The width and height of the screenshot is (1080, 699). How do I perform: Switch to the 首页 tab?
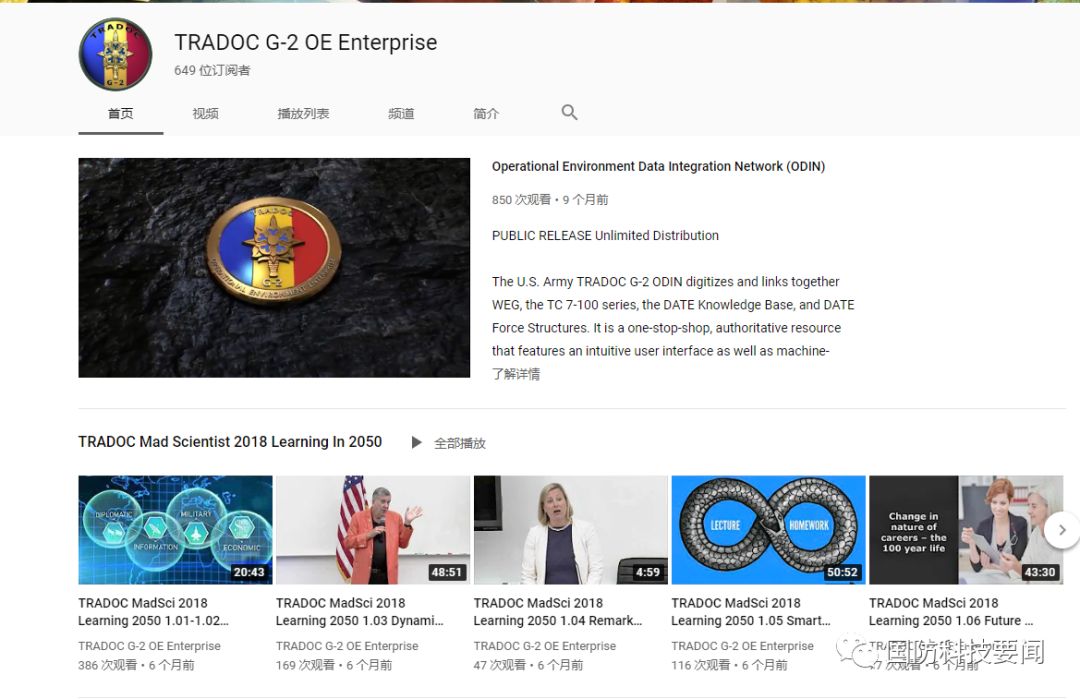coord(121,114)
